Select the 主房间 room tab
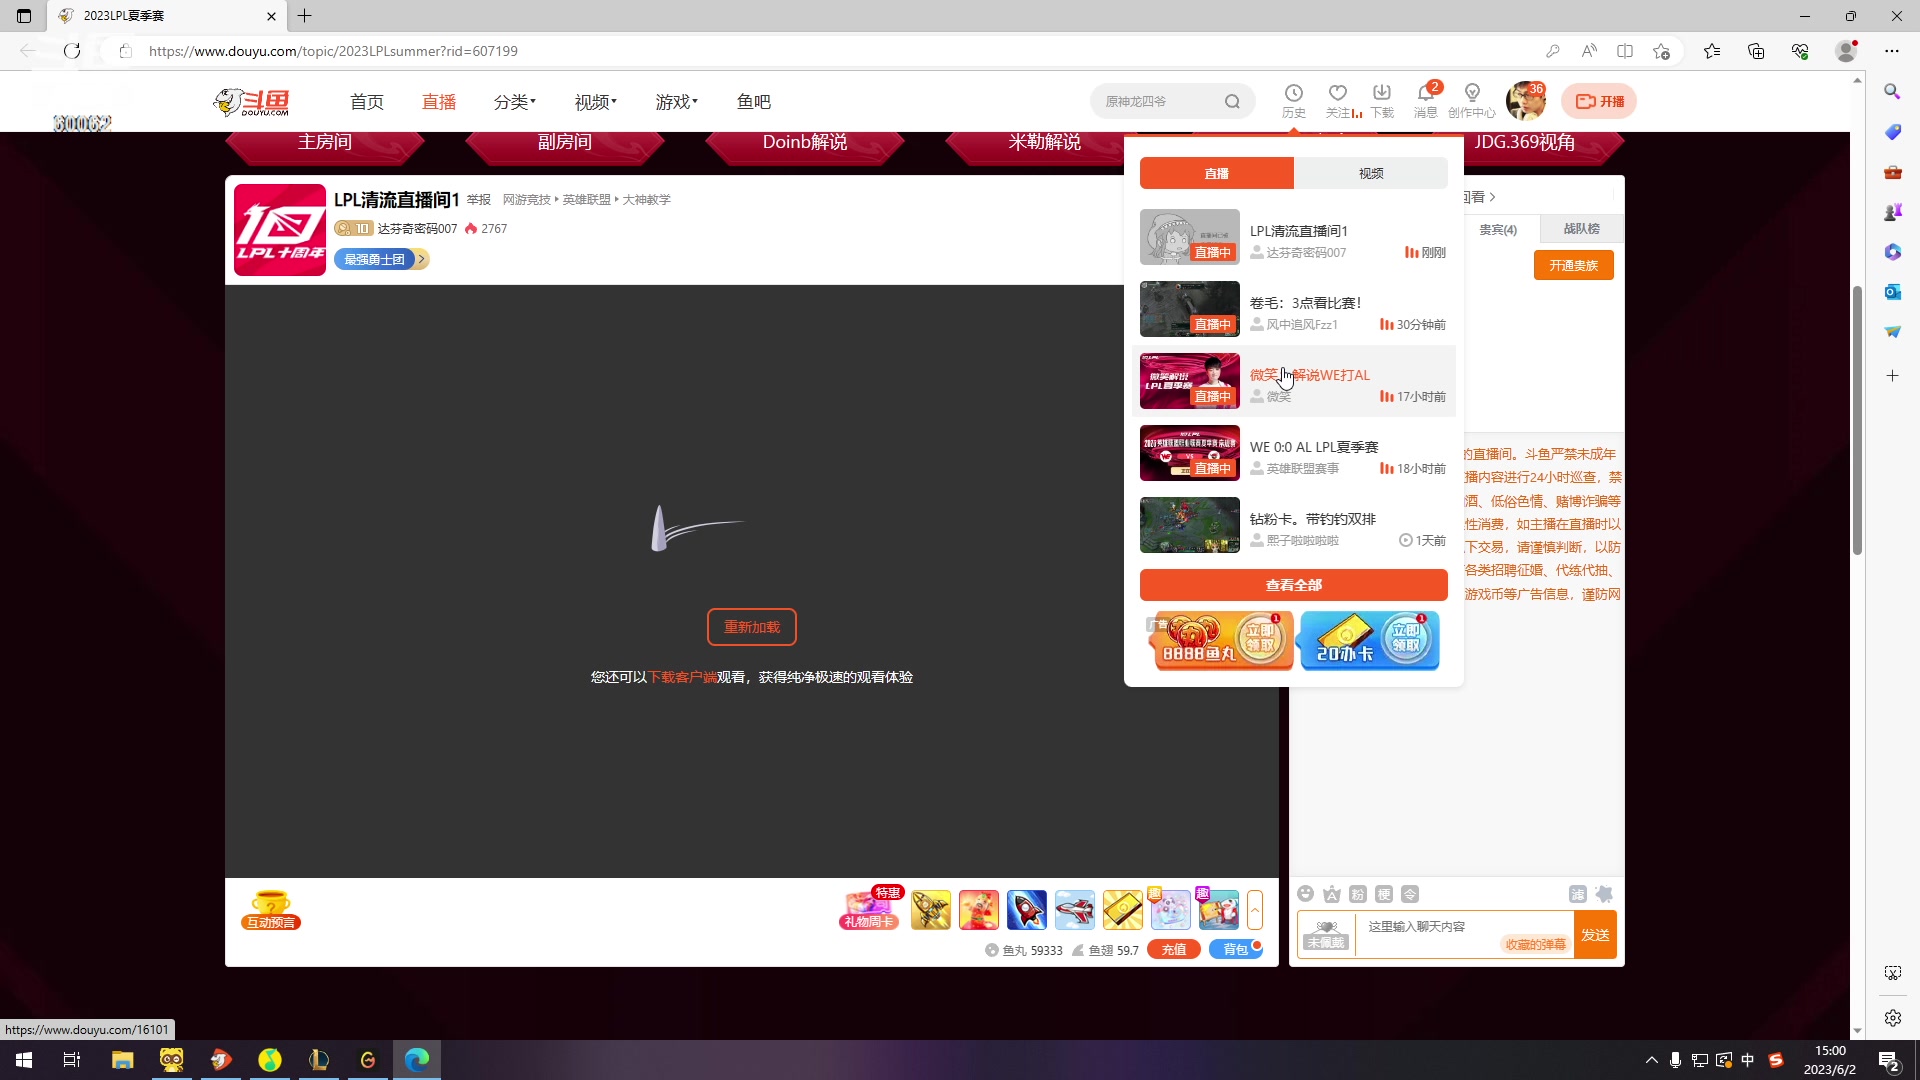This screenshot has height=1080, width=1920. [325, 142]
